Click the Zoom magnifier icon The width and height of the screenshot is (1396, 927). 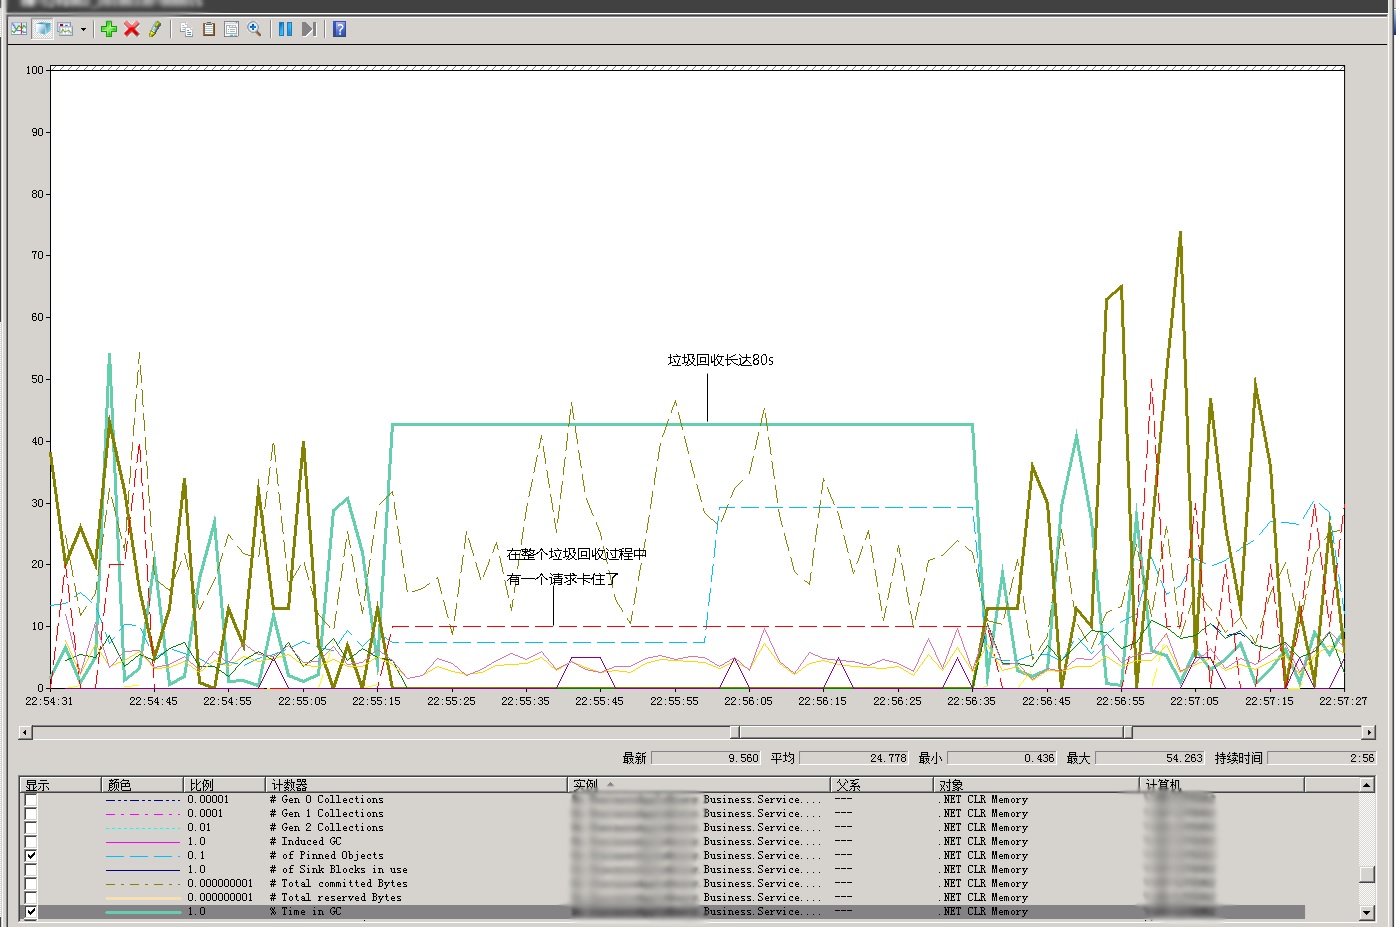[254, 29]
